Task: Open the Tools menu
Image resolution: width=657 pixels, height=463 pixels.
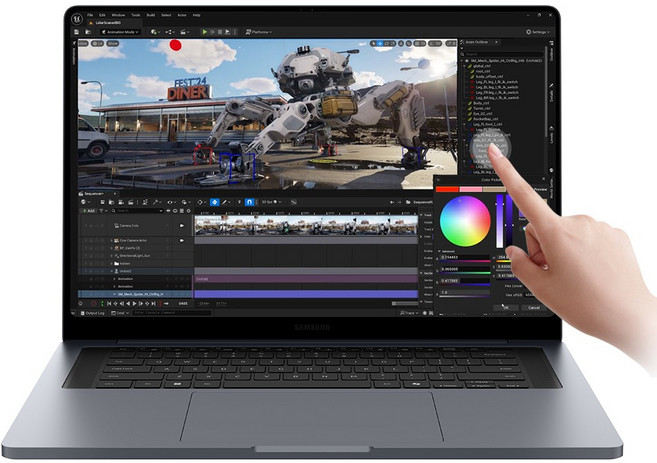Action: pyautogui.click(x=136, y=15)
